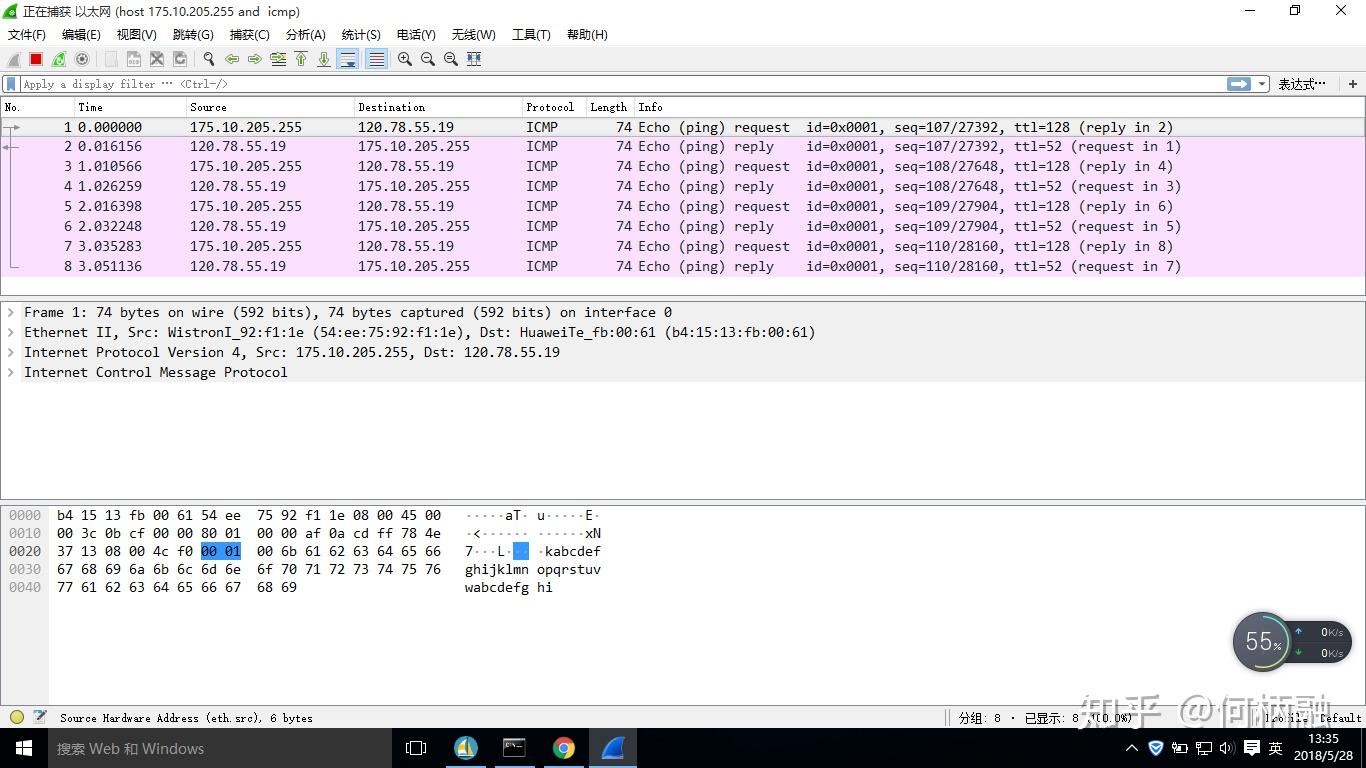Open the find packet tool
This screenshot has height=768, width=1366.
pyautogui.click(x=209, y=59)
